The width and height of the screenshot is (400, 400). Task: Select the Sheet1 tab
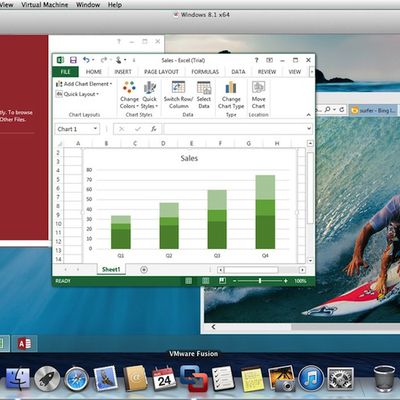(x=111, y=270)
